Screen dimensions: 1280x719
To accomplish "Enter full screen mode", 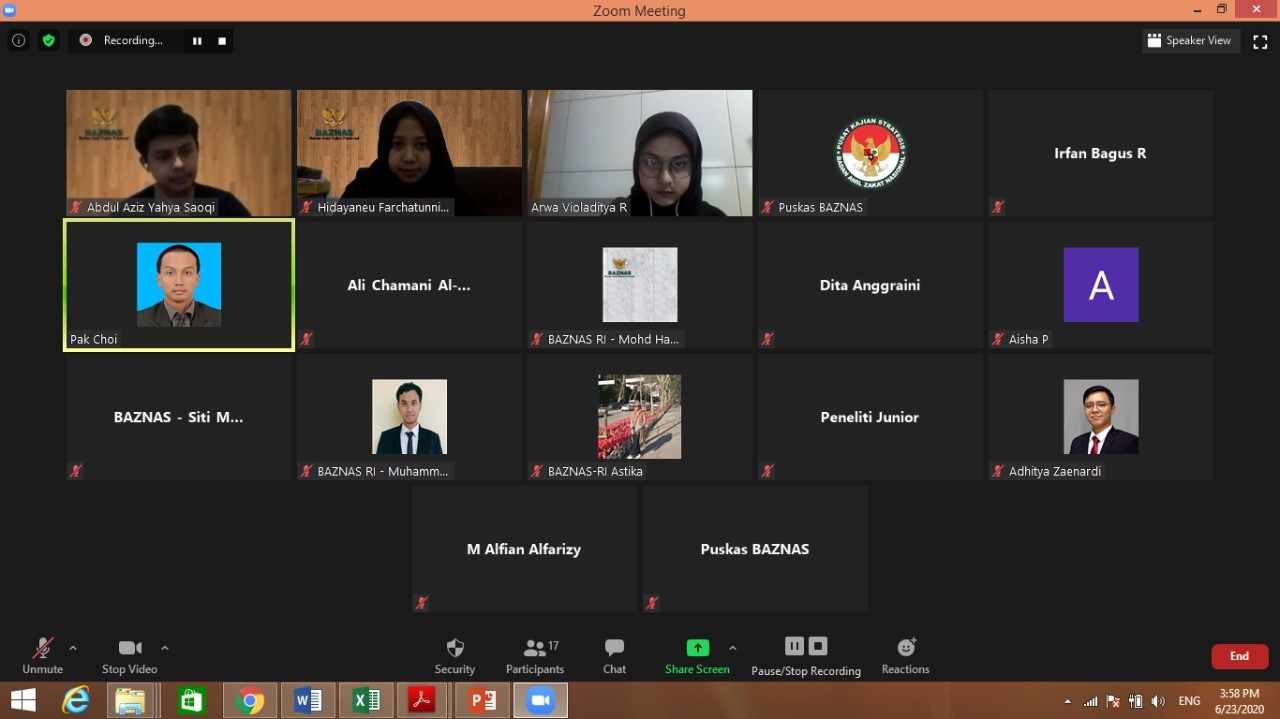I will (x=1260, y=41).
